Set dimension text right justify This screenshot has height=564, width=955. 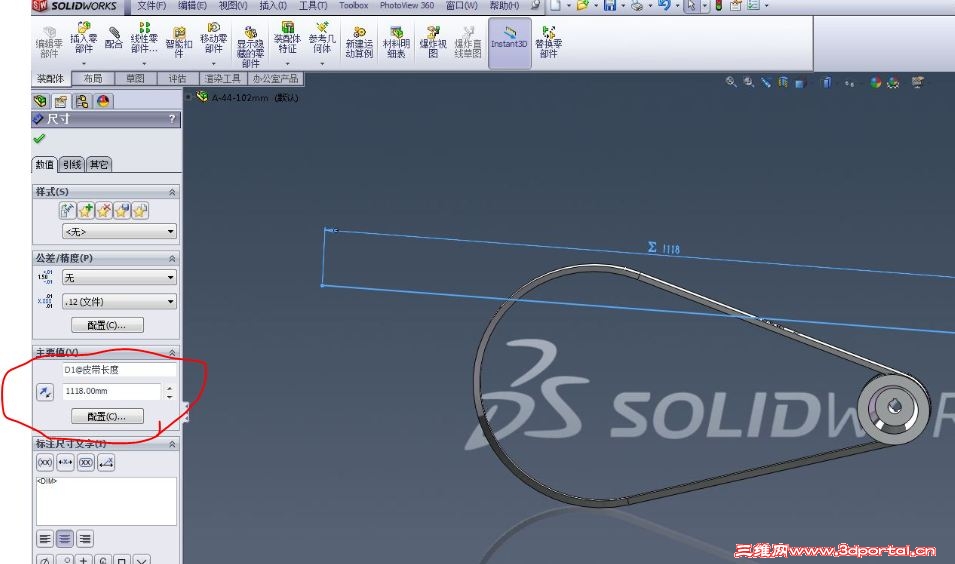85,538
